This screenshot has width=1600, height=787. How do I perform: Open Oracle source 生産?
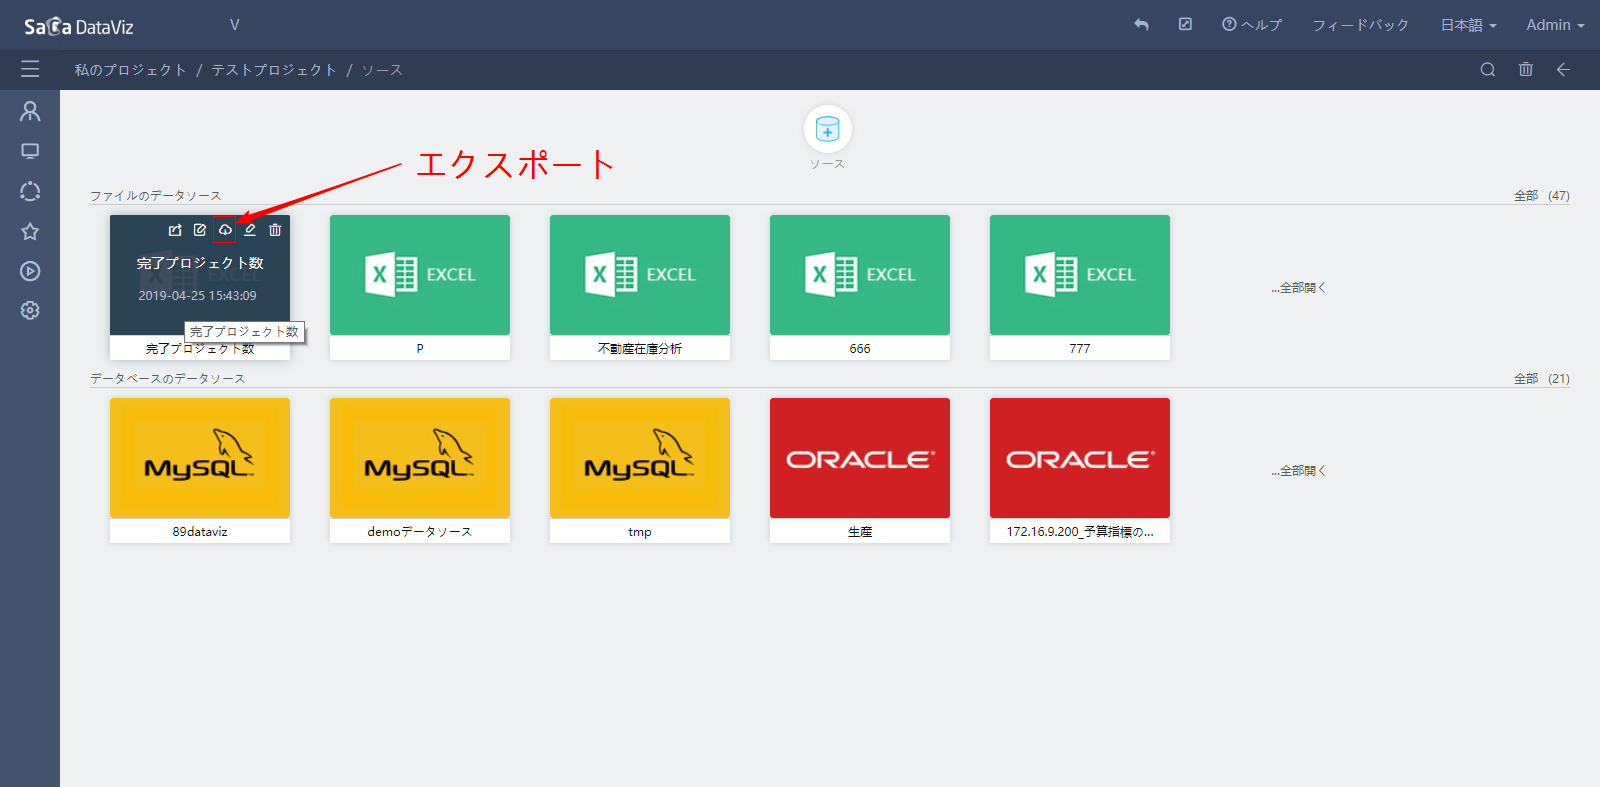coord(860,470)
